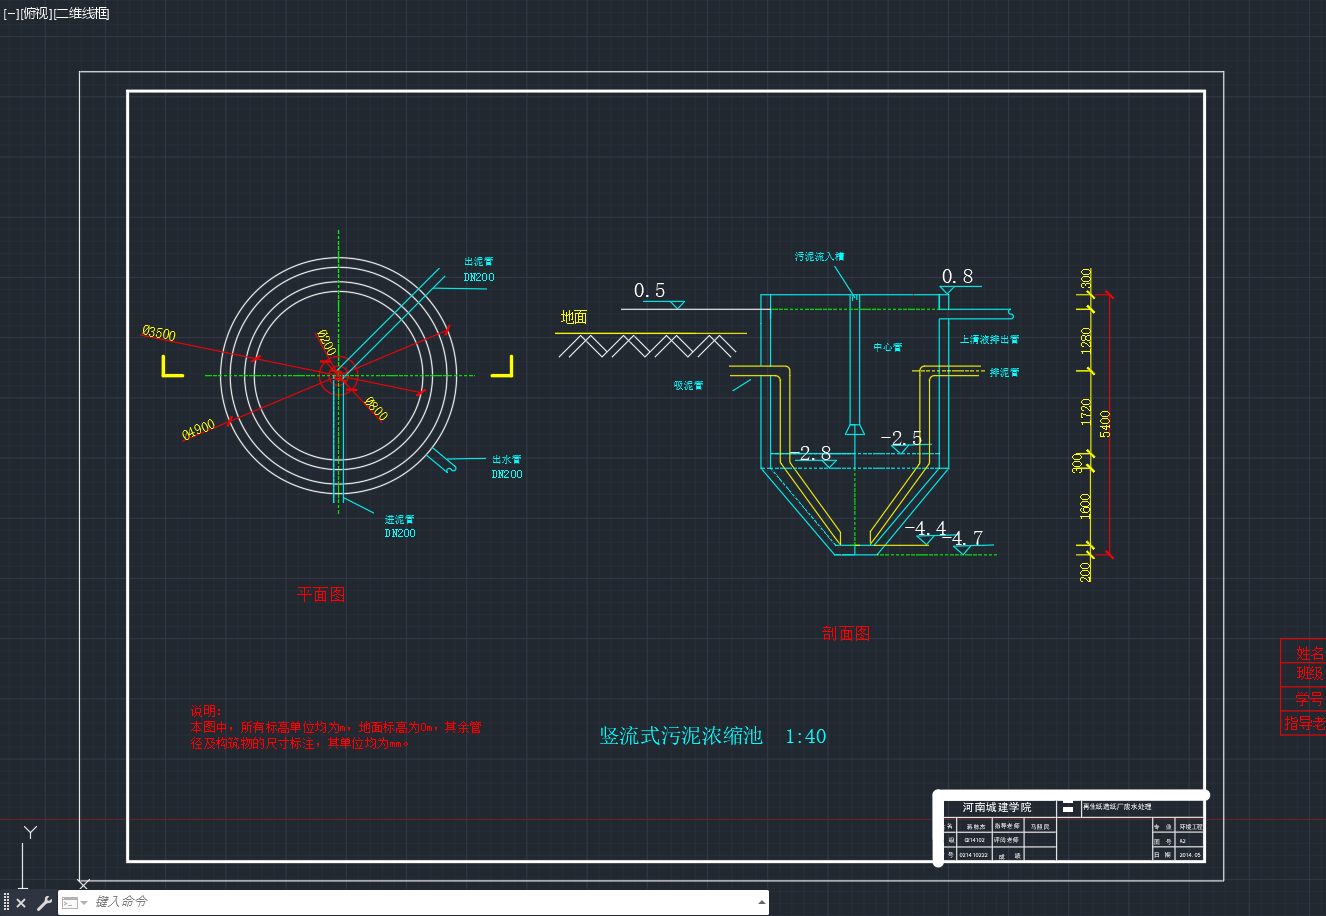This screenshot has height=916, width=1326.
Task: Select the Ø3500 diameter dimension
Action: click(x=159, y=333)
